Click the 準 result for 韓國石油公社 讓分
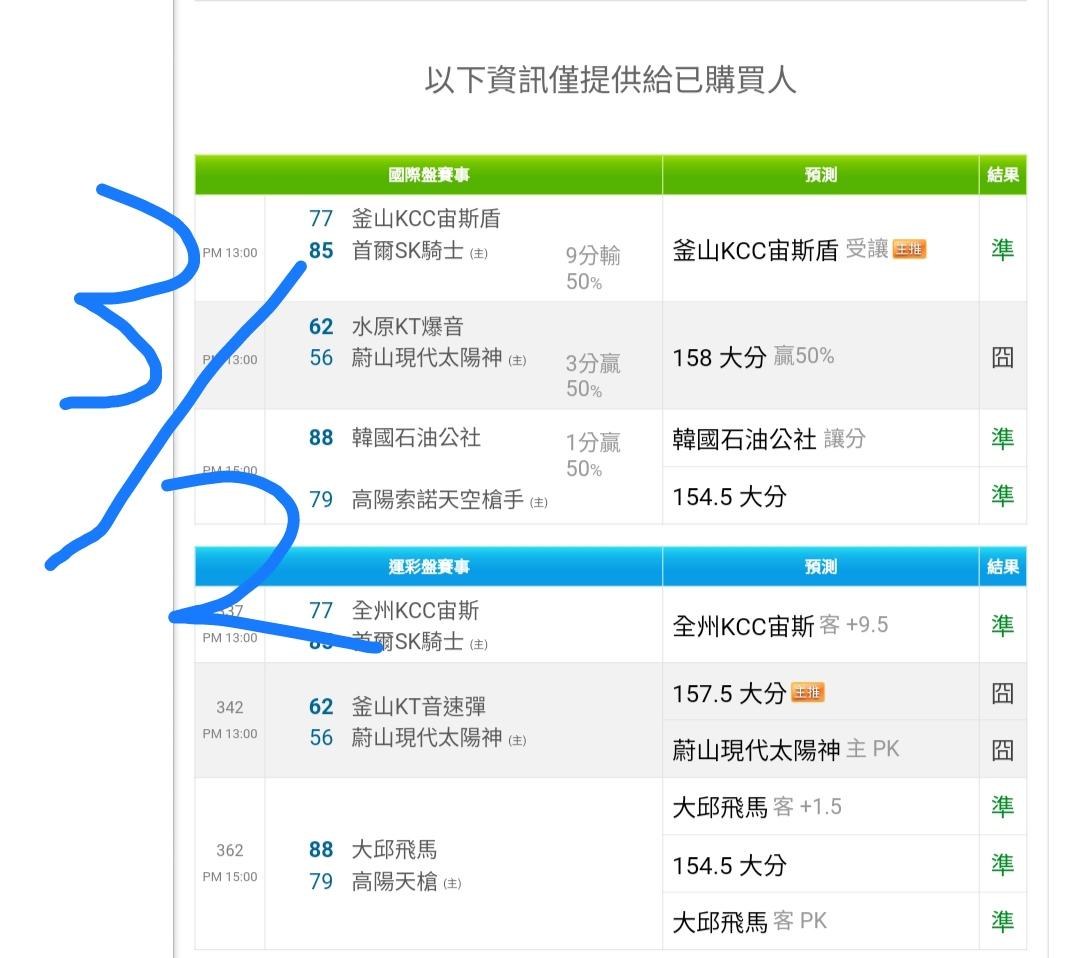Viewport: 1080px width, 958px height. point(1002,439)
